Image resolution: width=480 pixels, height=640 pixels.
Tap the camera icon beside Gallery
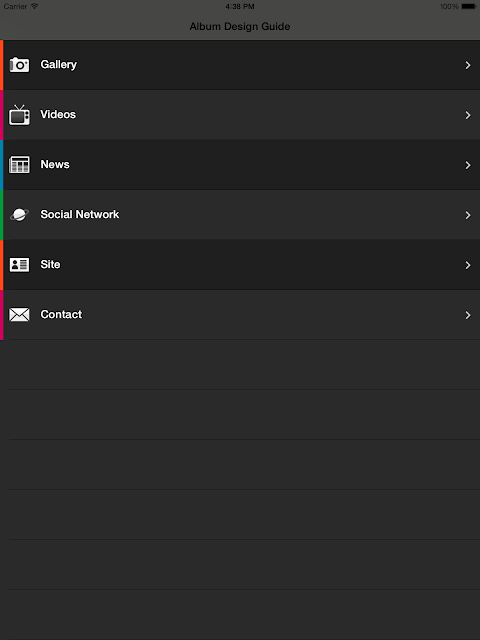[19, 64]
